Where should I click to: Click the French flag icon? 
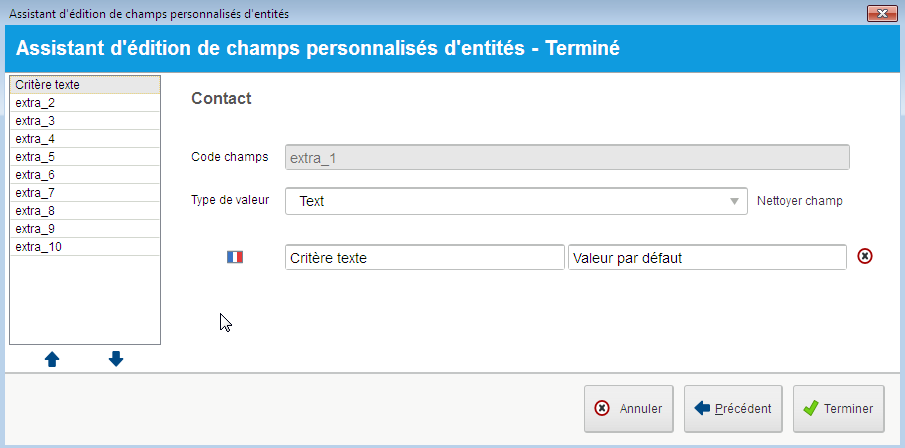235,257
